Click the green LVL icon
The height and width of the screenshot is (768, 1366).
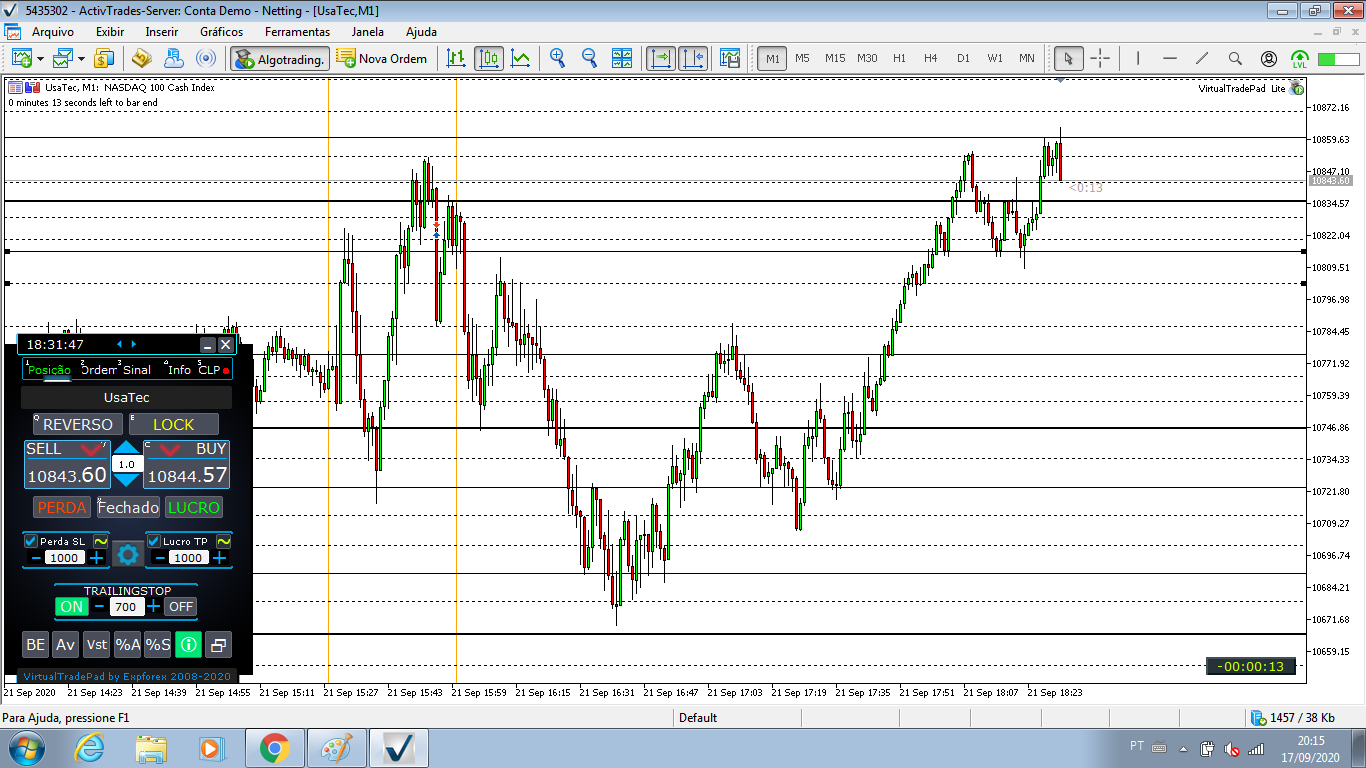[x=1299, y=58]
